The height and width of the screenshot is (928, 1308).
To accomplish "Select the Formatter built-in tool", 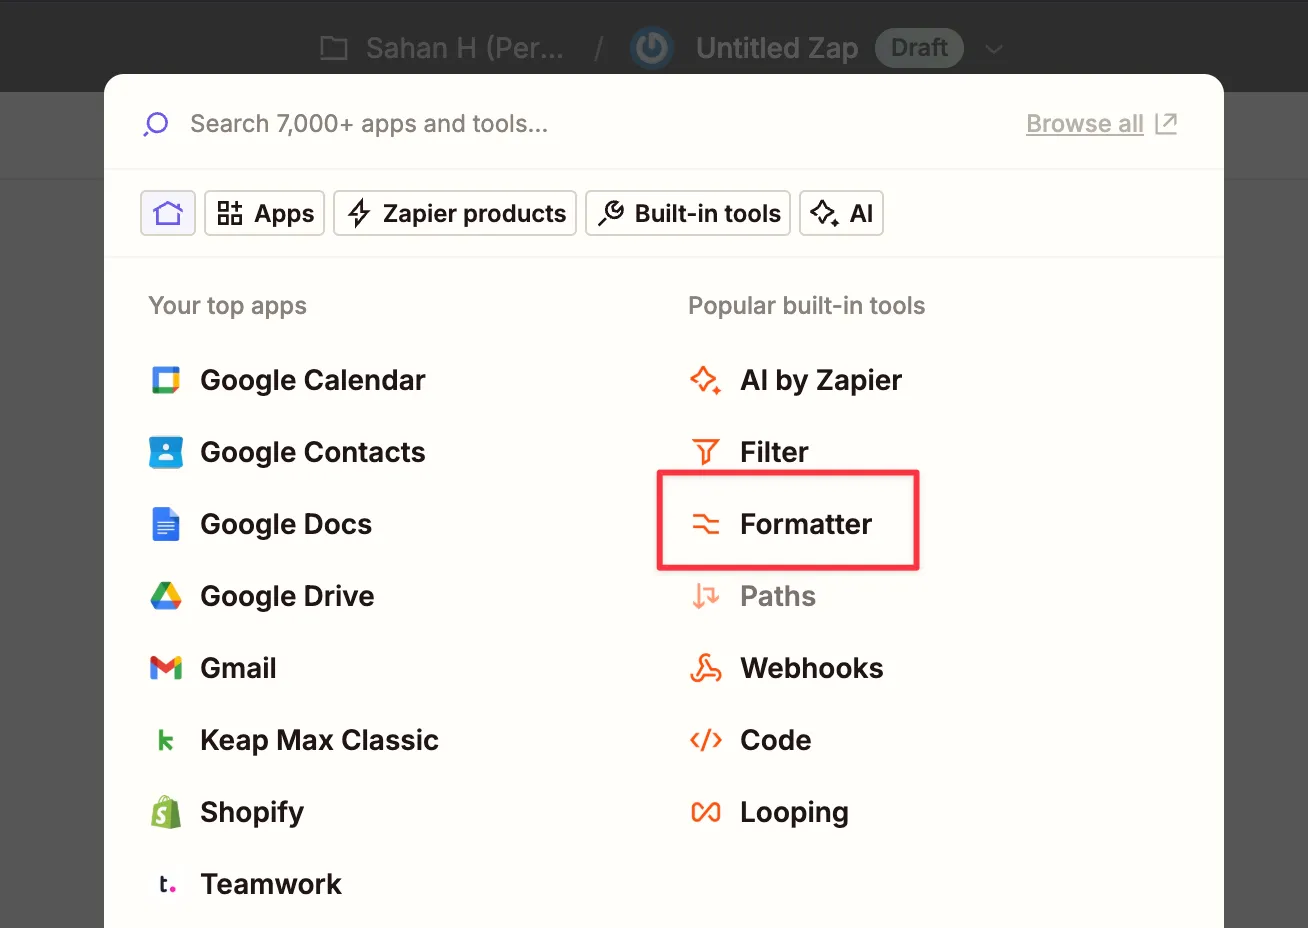I will click(805, 524).
